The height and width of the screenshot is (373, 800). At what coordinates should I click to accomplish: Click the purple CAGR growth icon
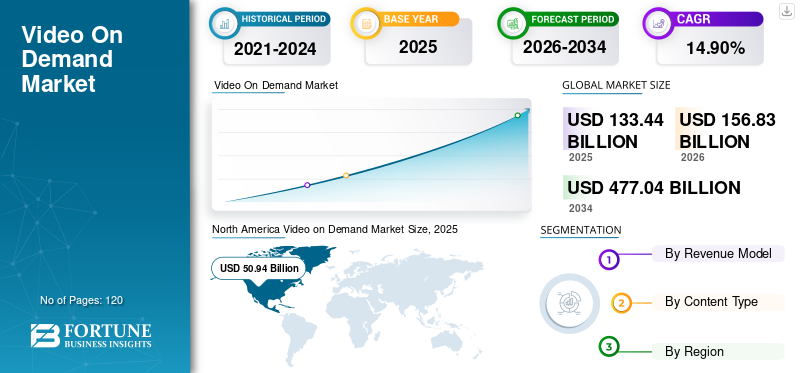click(x=658, y=23)
